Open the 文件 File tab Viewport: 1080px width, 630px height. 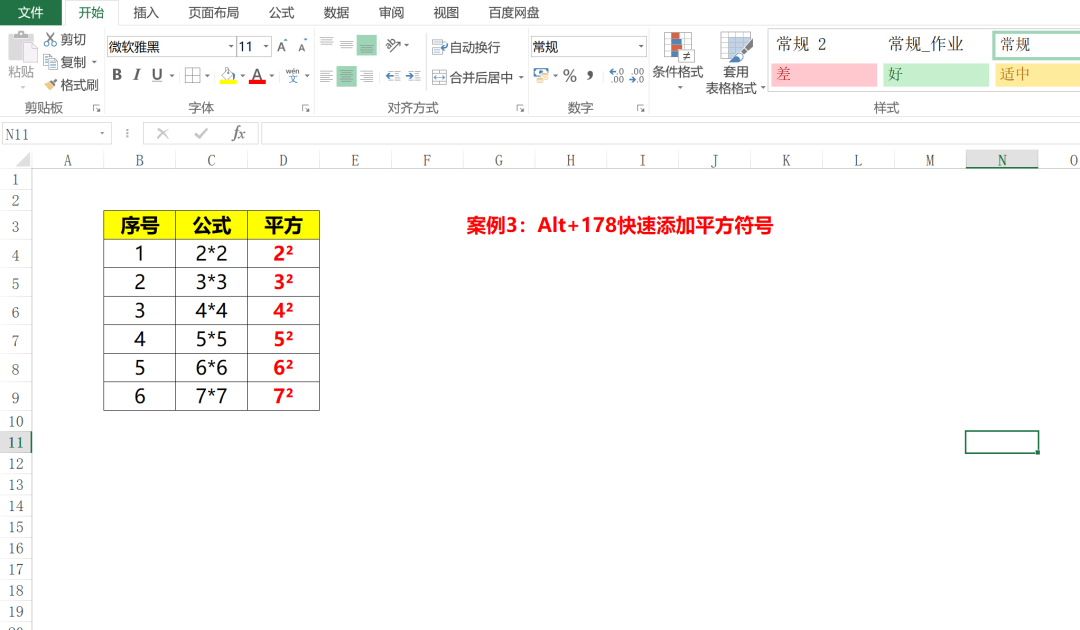30,12
